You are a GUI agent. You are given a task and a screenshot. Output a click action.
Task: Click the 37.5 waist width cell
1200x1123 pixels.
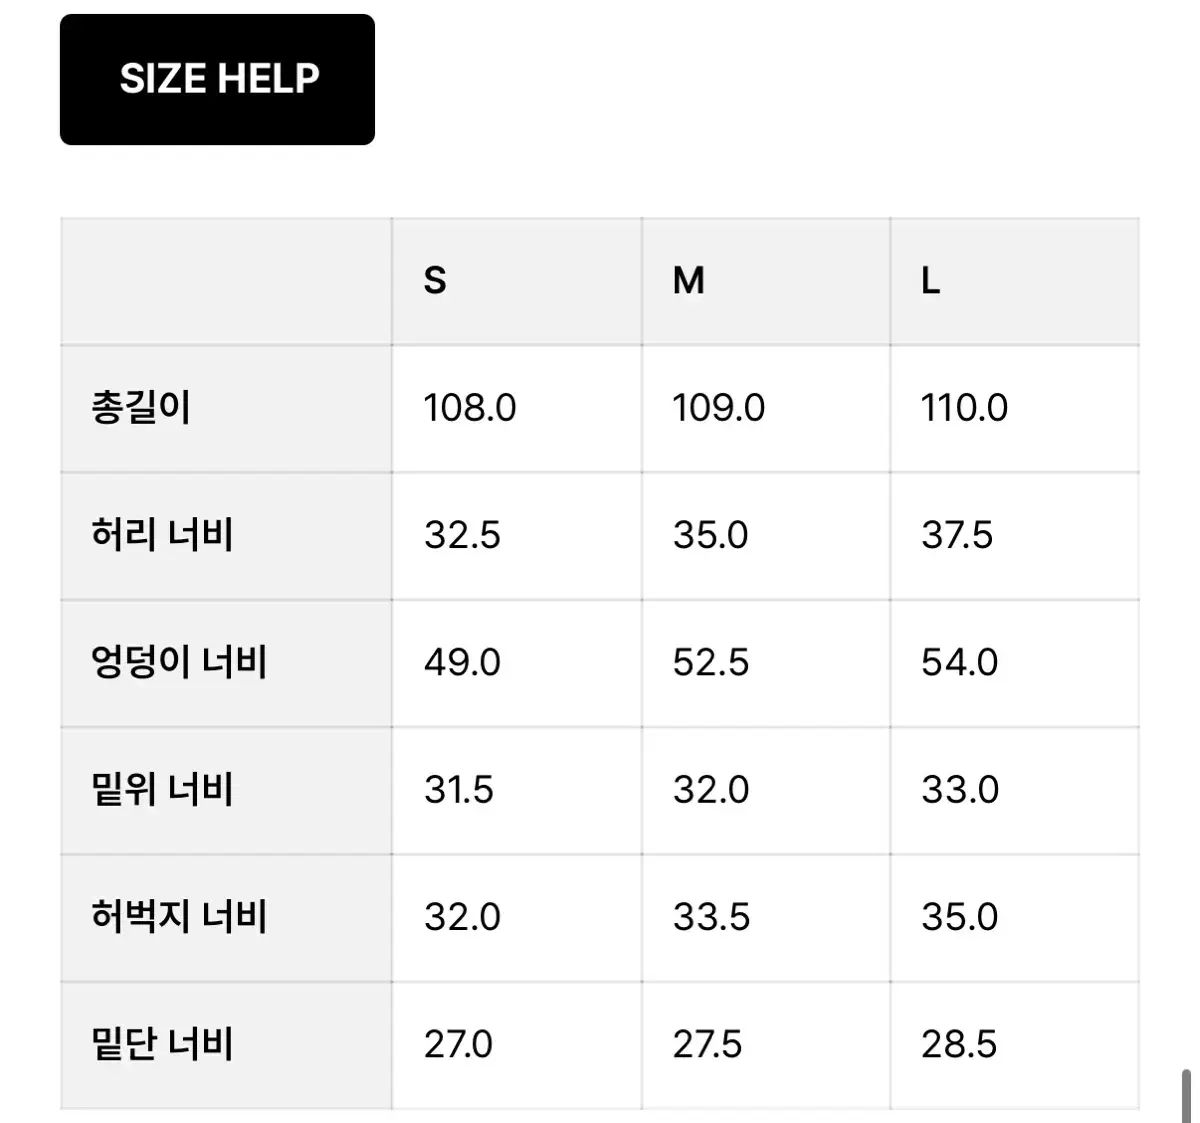tap(957, 535)
